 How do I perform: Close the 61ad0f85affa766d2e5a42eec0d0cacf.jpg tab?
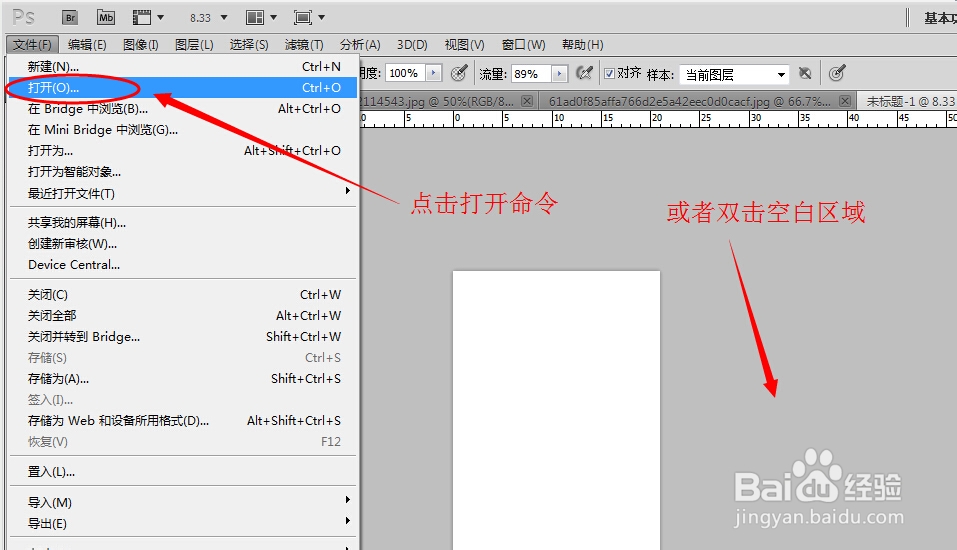[845, 101]
